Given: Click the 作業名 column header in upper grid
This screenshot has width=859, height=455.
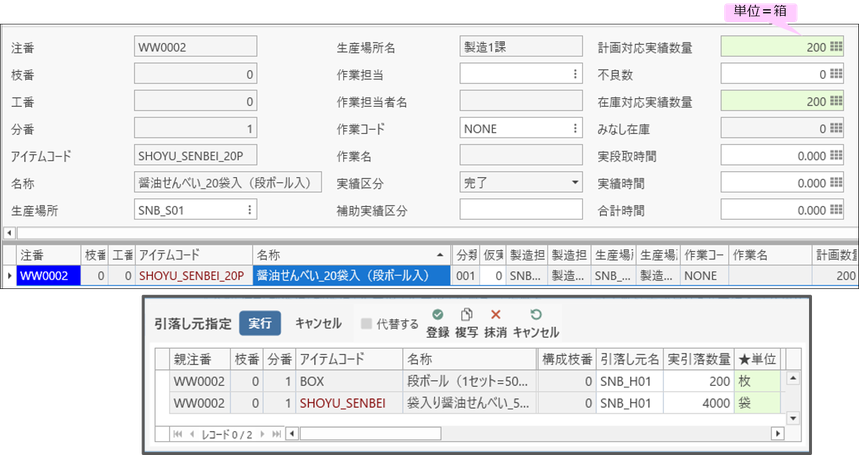Looking at the screenshot, I should tap(770, 255).
